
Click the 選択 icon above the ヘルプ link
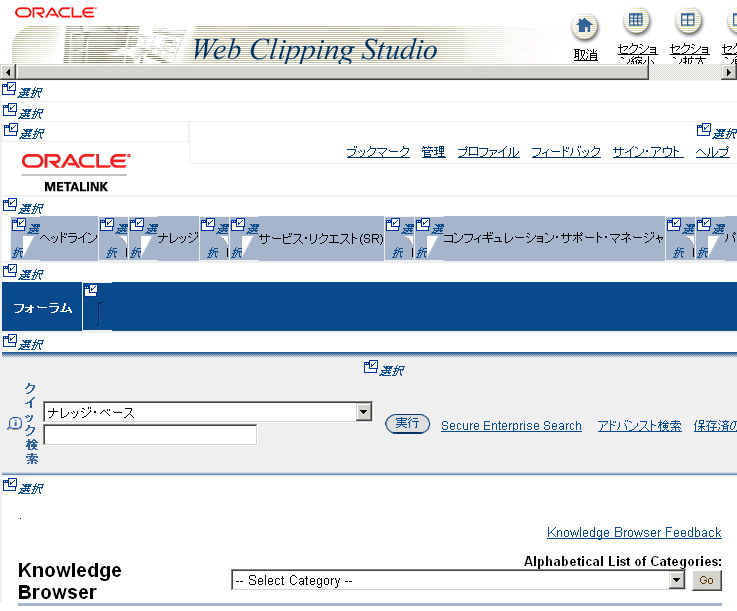pyautogui.click(x=704, y=130)
